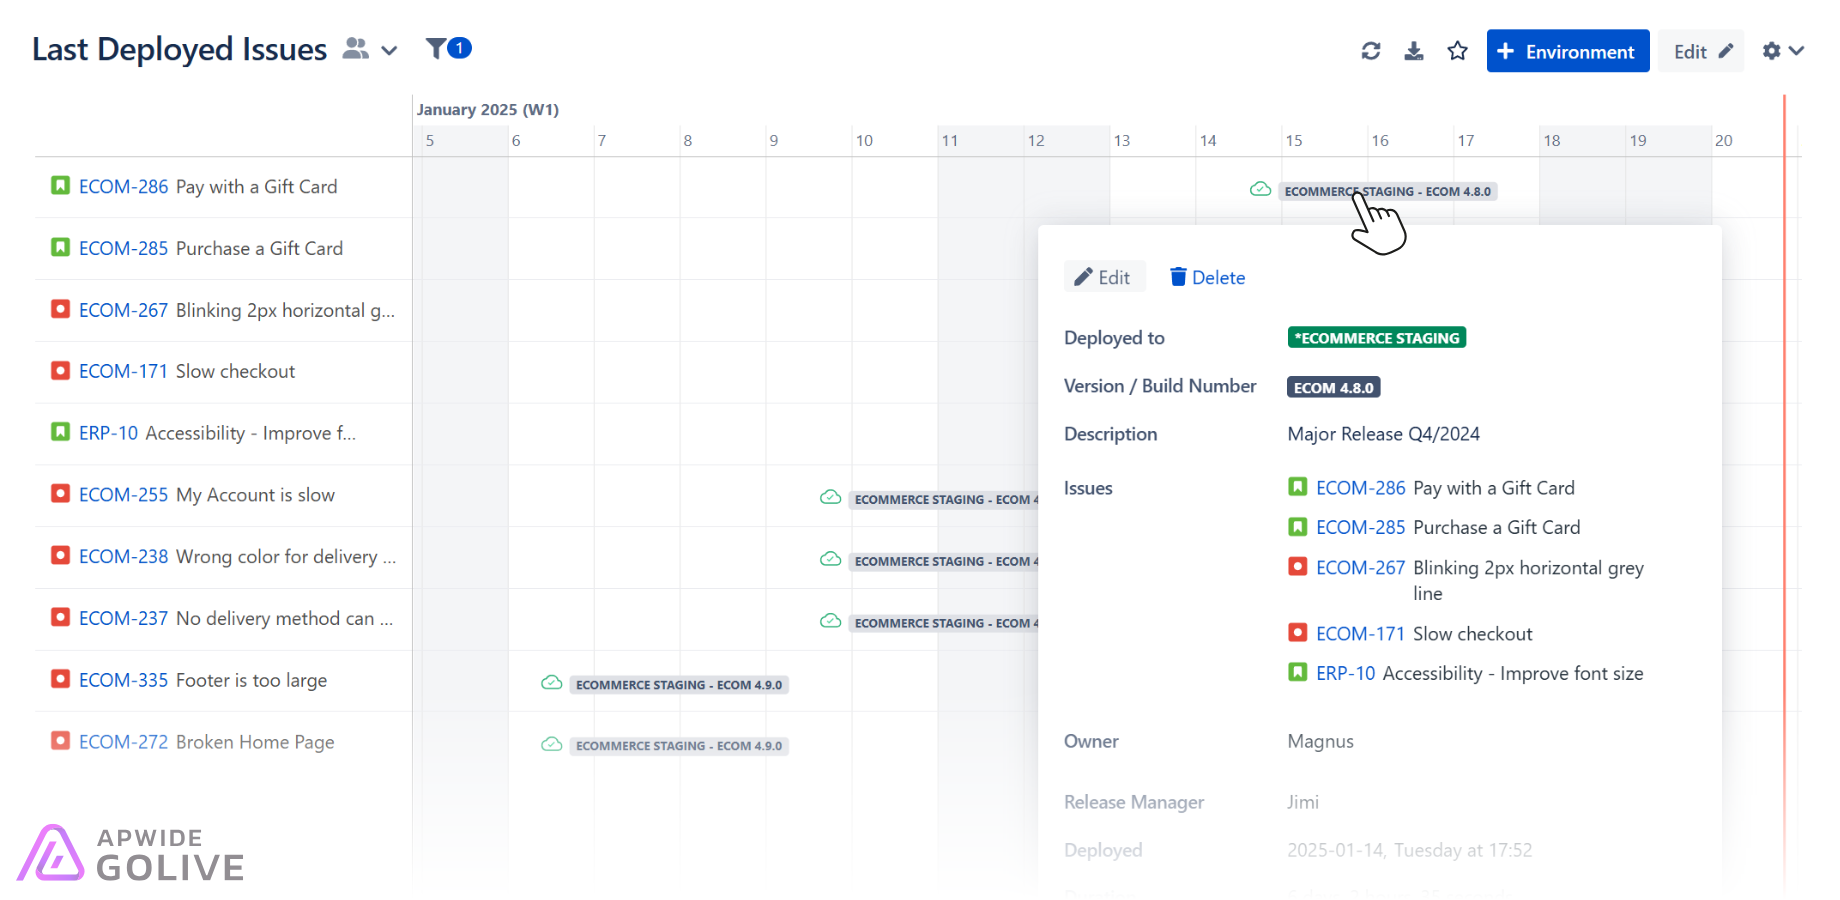
Task: Click the download export icon
Action: [1414, 51]
